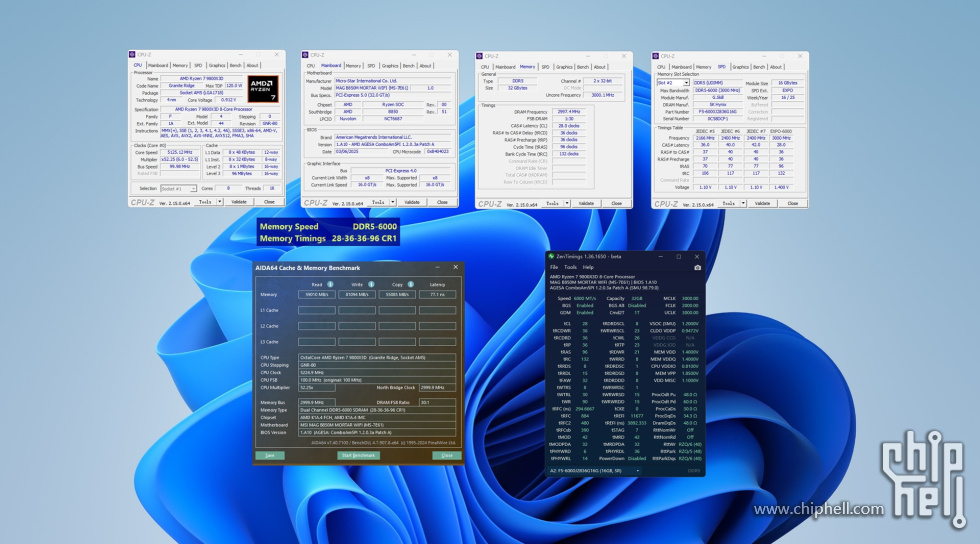Viewport: 980px width, 544px height.
Task: Open the File menu in ZenTimings
Action: (554, 267)
